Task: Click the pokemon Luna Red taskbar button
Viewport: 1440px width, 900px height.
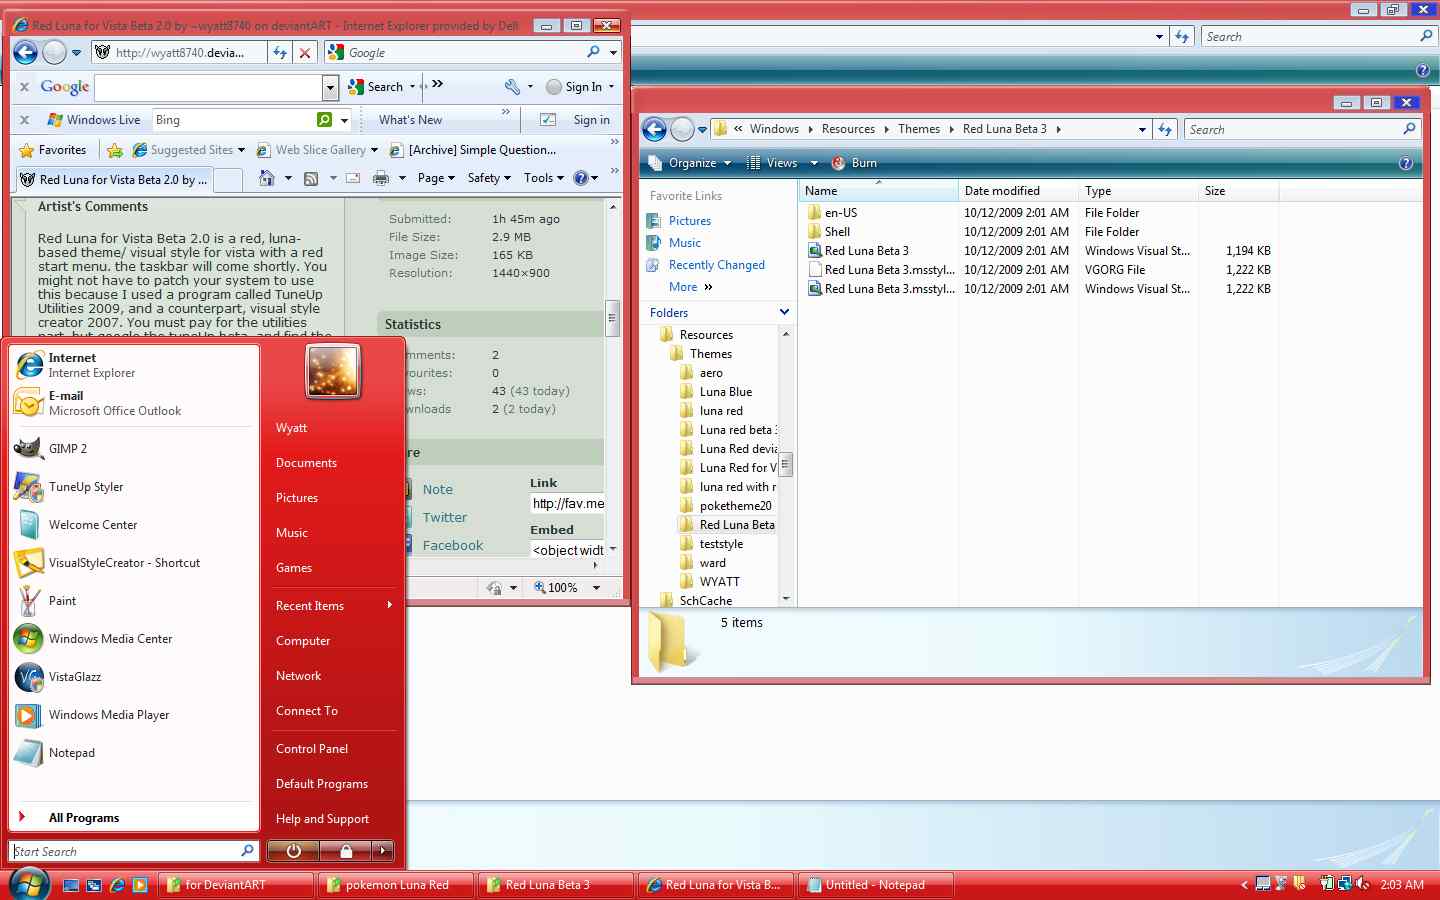Action: click(396, 885)
